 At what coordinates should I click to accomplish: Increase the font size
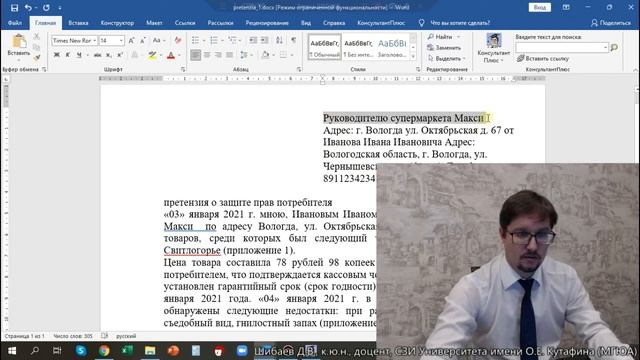pos(131,40)
